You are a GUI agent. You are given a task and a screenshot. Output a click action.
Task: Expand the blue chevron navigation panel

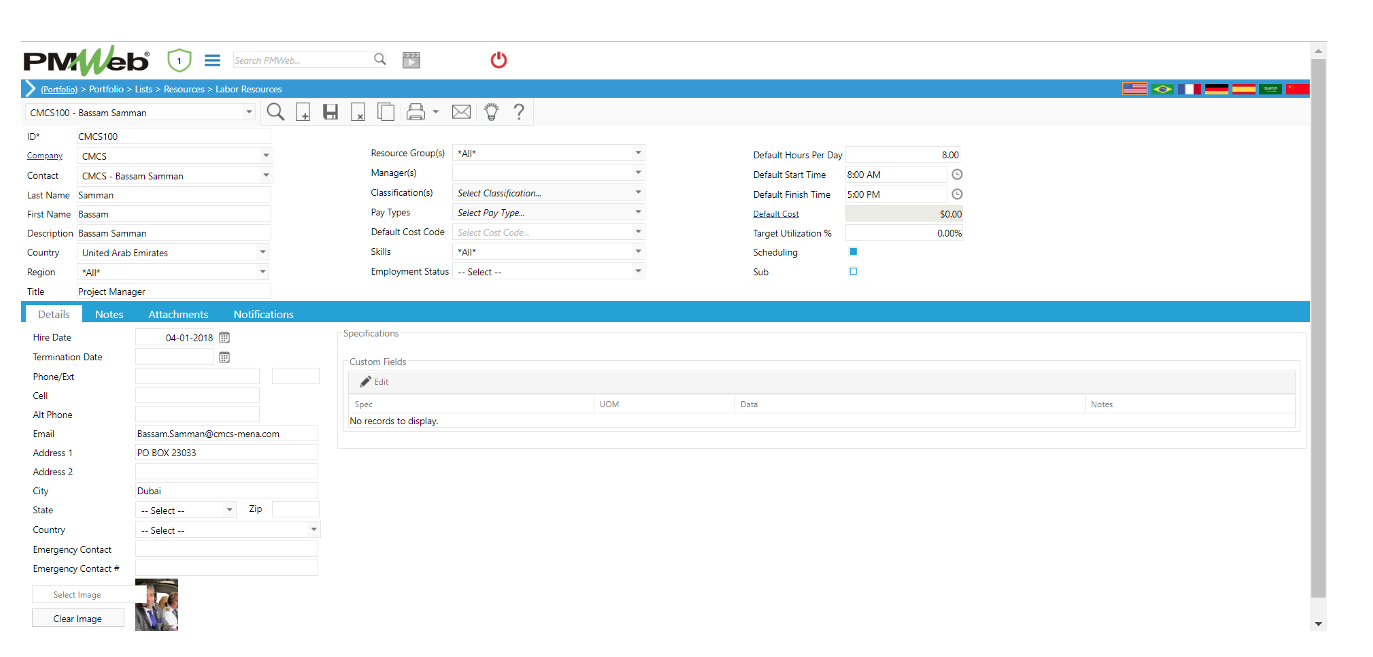tap(29, 89)
